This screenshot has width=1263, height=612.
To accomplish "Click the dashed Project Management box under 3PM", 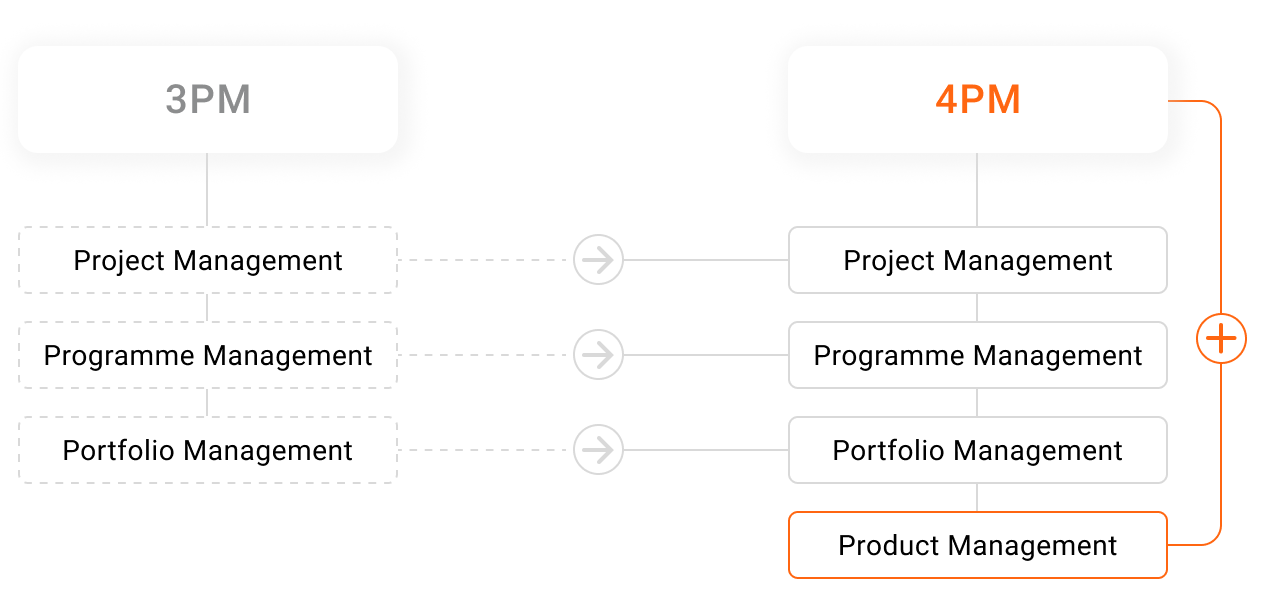I will [208, 260].
